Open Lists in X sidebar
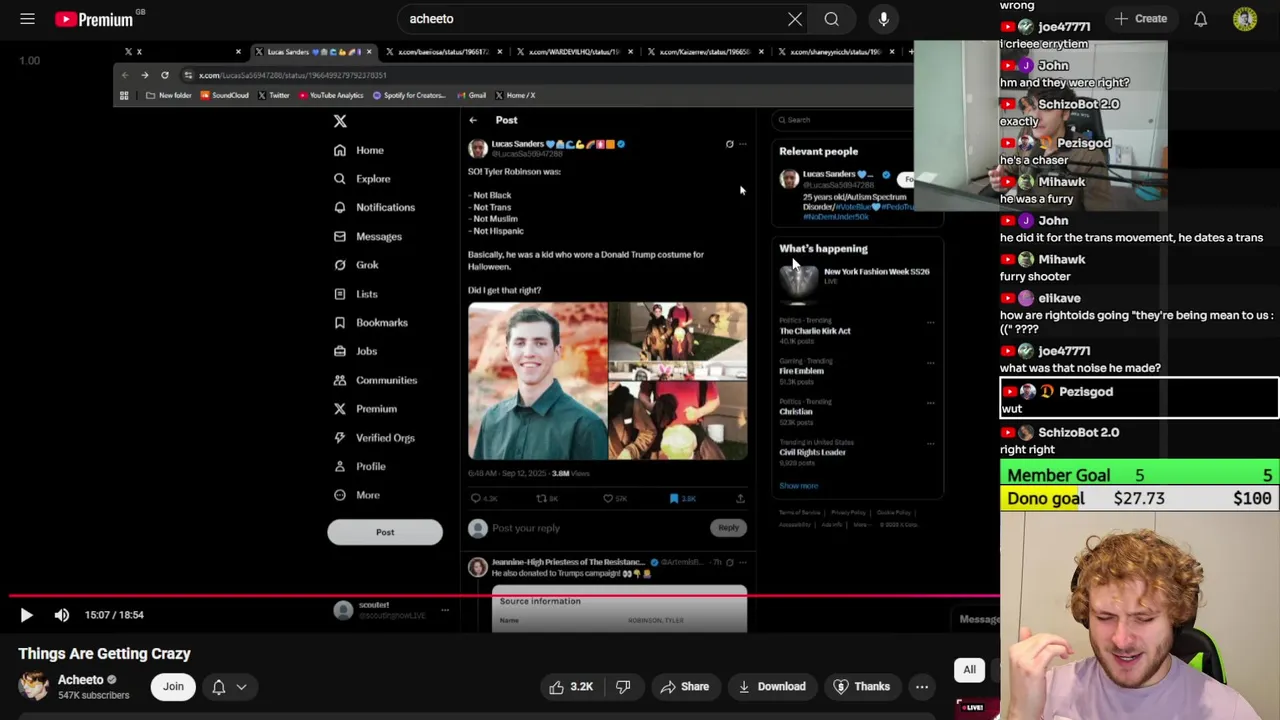This screenshot has height=720, width=1280. click(x=356, y=294)
